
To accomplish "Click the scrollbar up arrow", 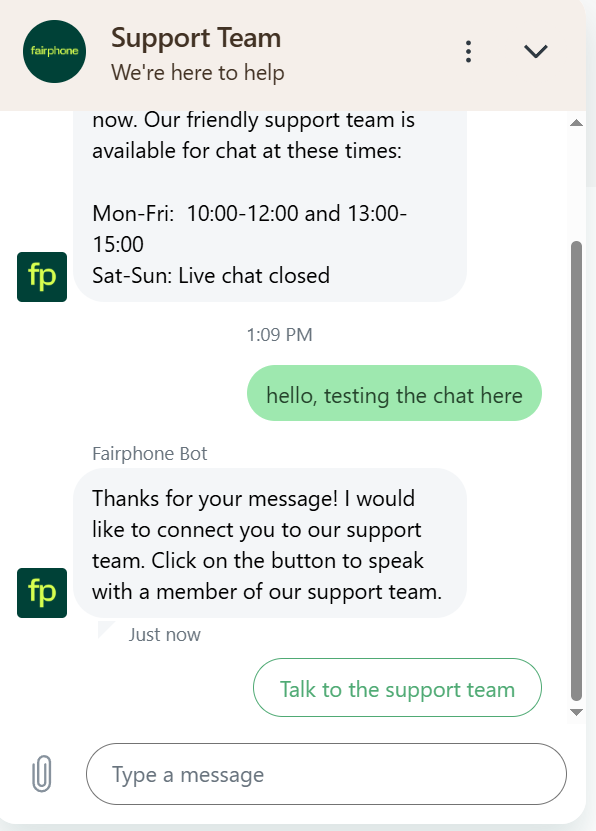I will click(576, 123).
